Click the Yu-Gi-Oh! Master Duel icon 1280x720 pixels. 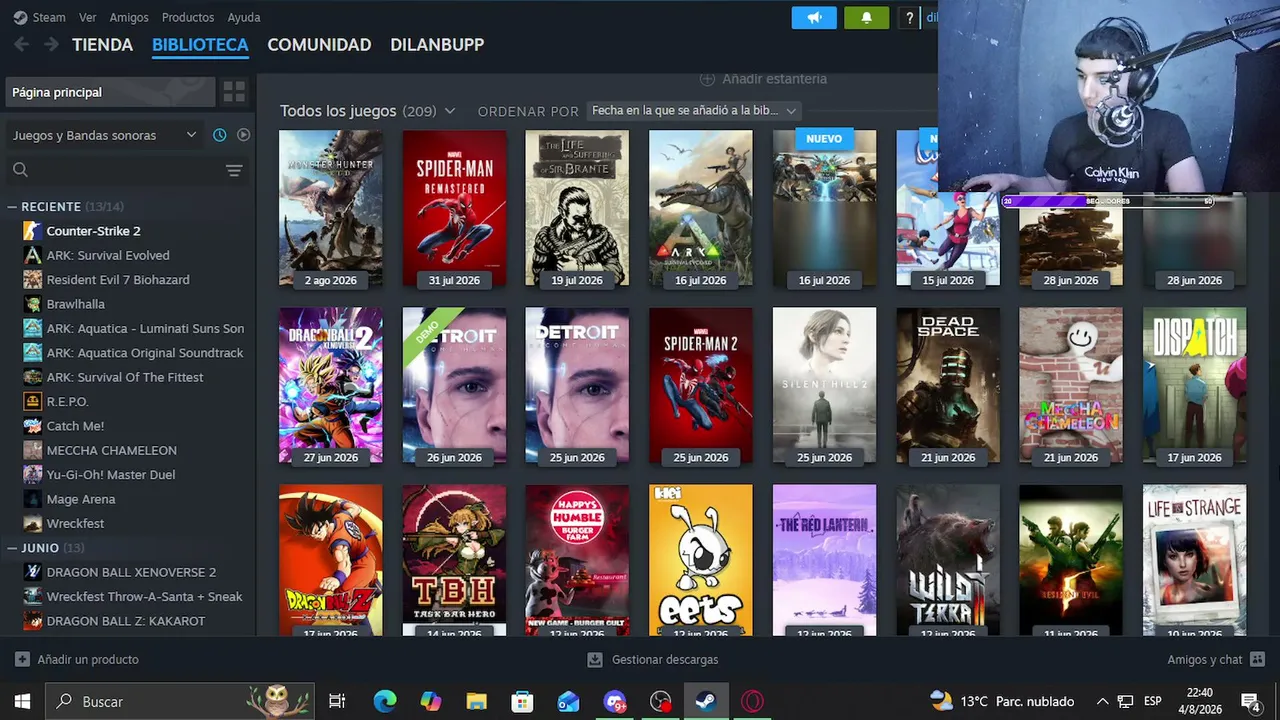[33, 474]
